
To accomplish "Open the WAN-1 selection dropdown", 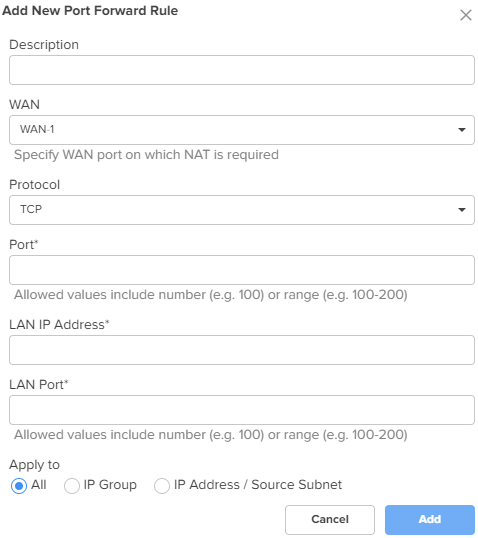I will coord(242,130).
